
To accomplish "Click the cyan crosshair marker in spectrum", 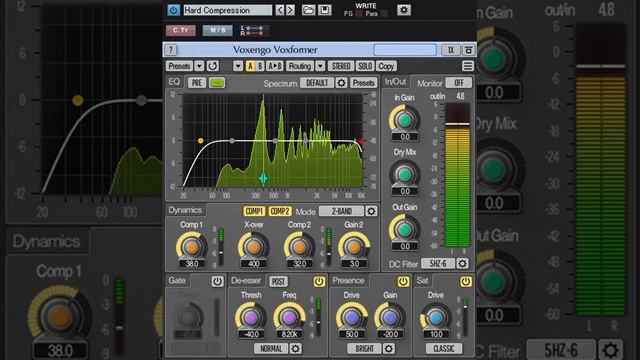I will [263, 178].
